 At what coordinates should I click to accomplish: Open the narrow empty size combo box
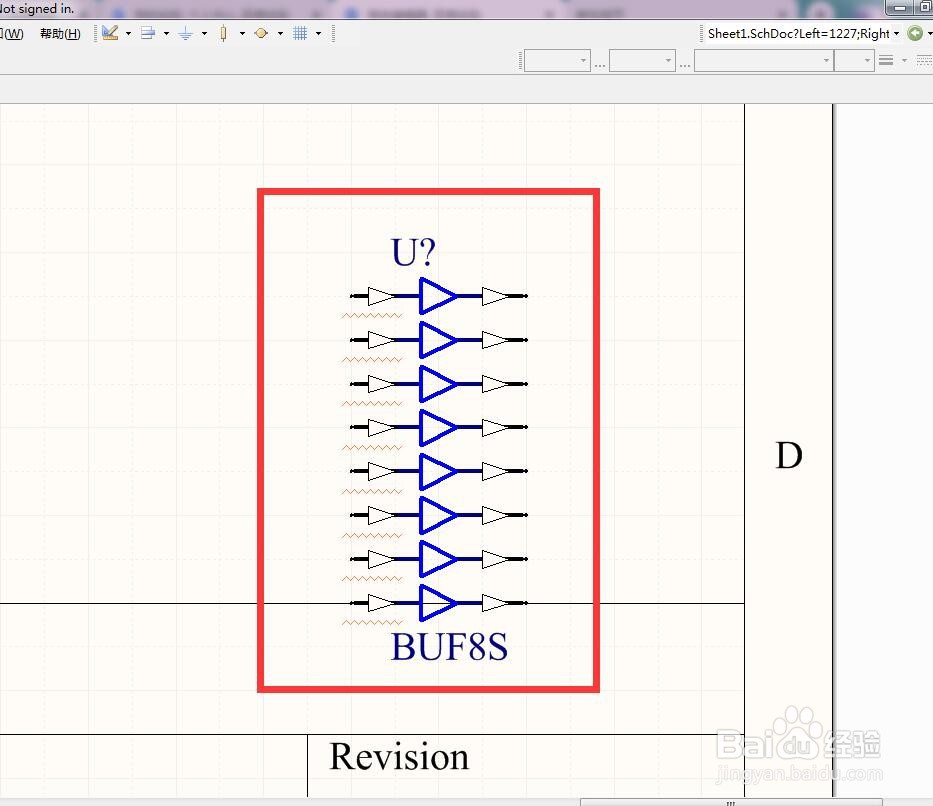(x=854, y=61)
